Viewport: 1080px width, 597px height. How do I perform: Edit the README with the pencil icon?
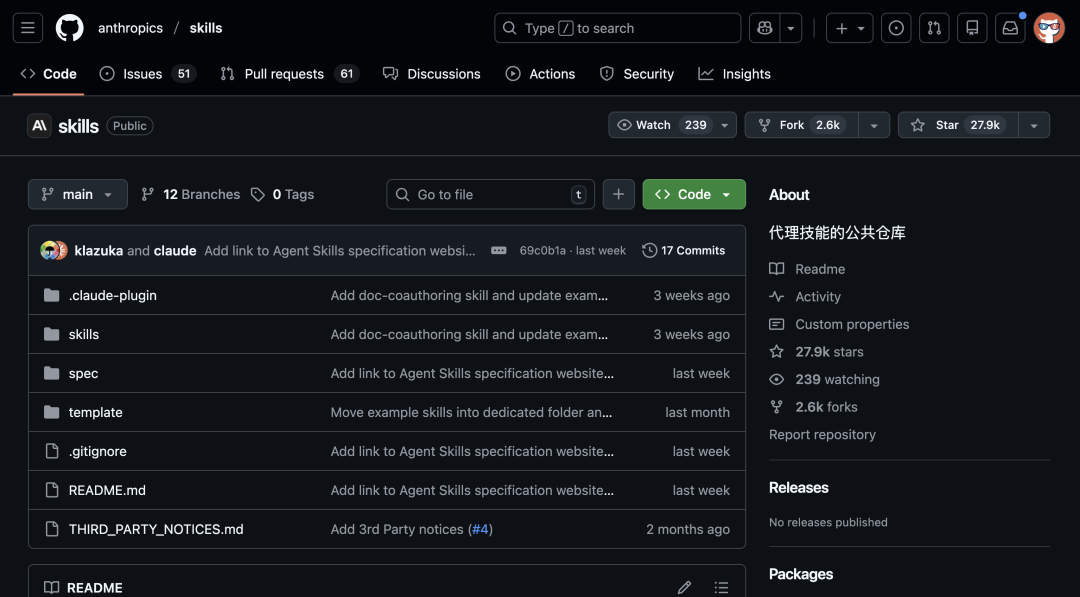[x=684, y=587]
